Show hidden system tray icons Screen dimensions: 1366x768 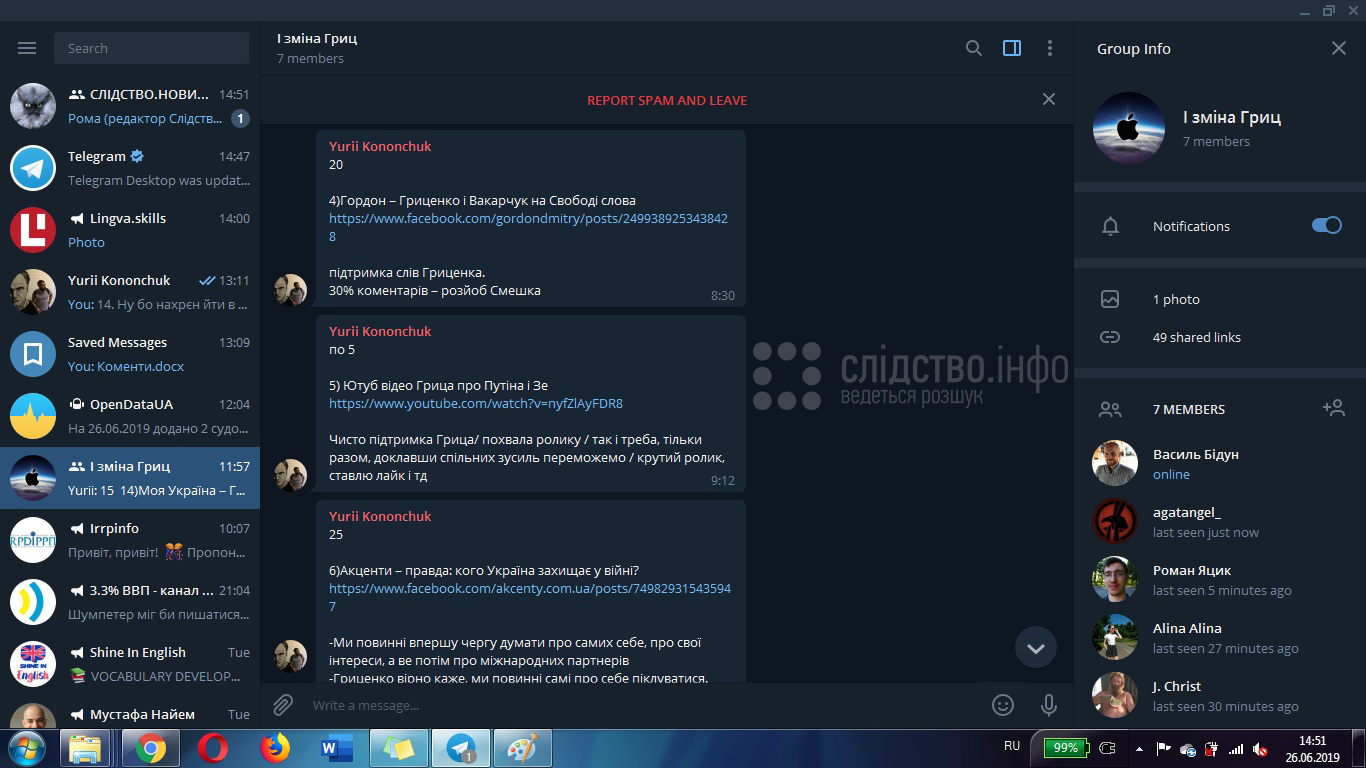click(x=1139, y=748)
